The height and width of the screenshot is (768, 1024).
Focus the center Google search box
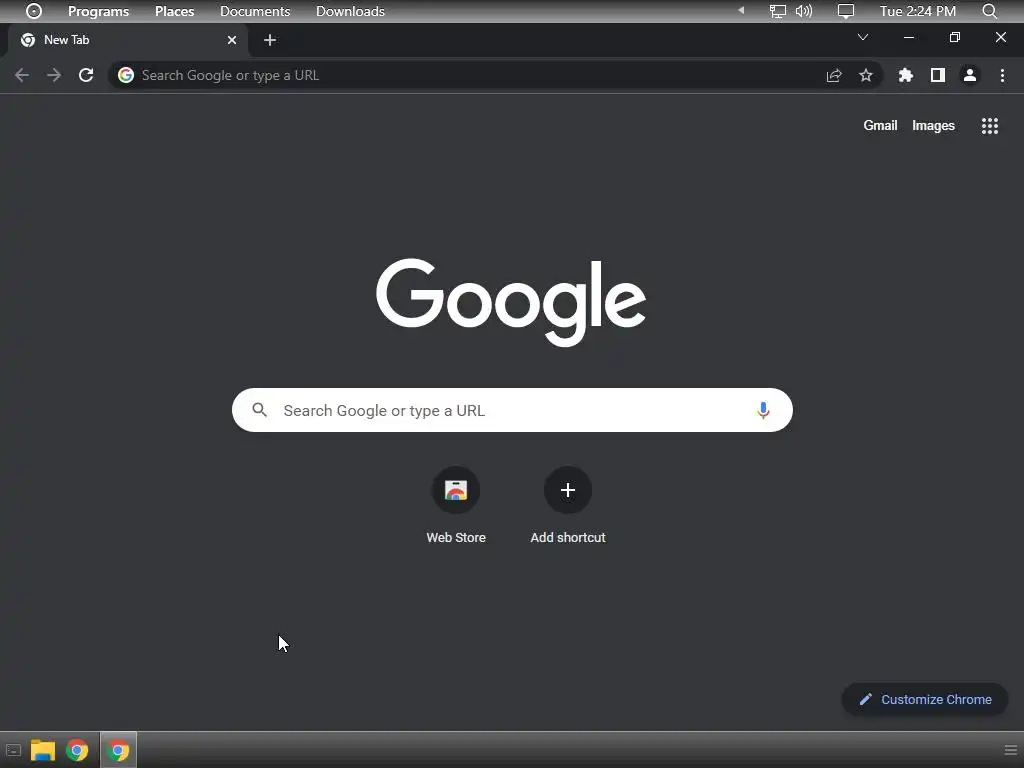click(x=512, y=410)
